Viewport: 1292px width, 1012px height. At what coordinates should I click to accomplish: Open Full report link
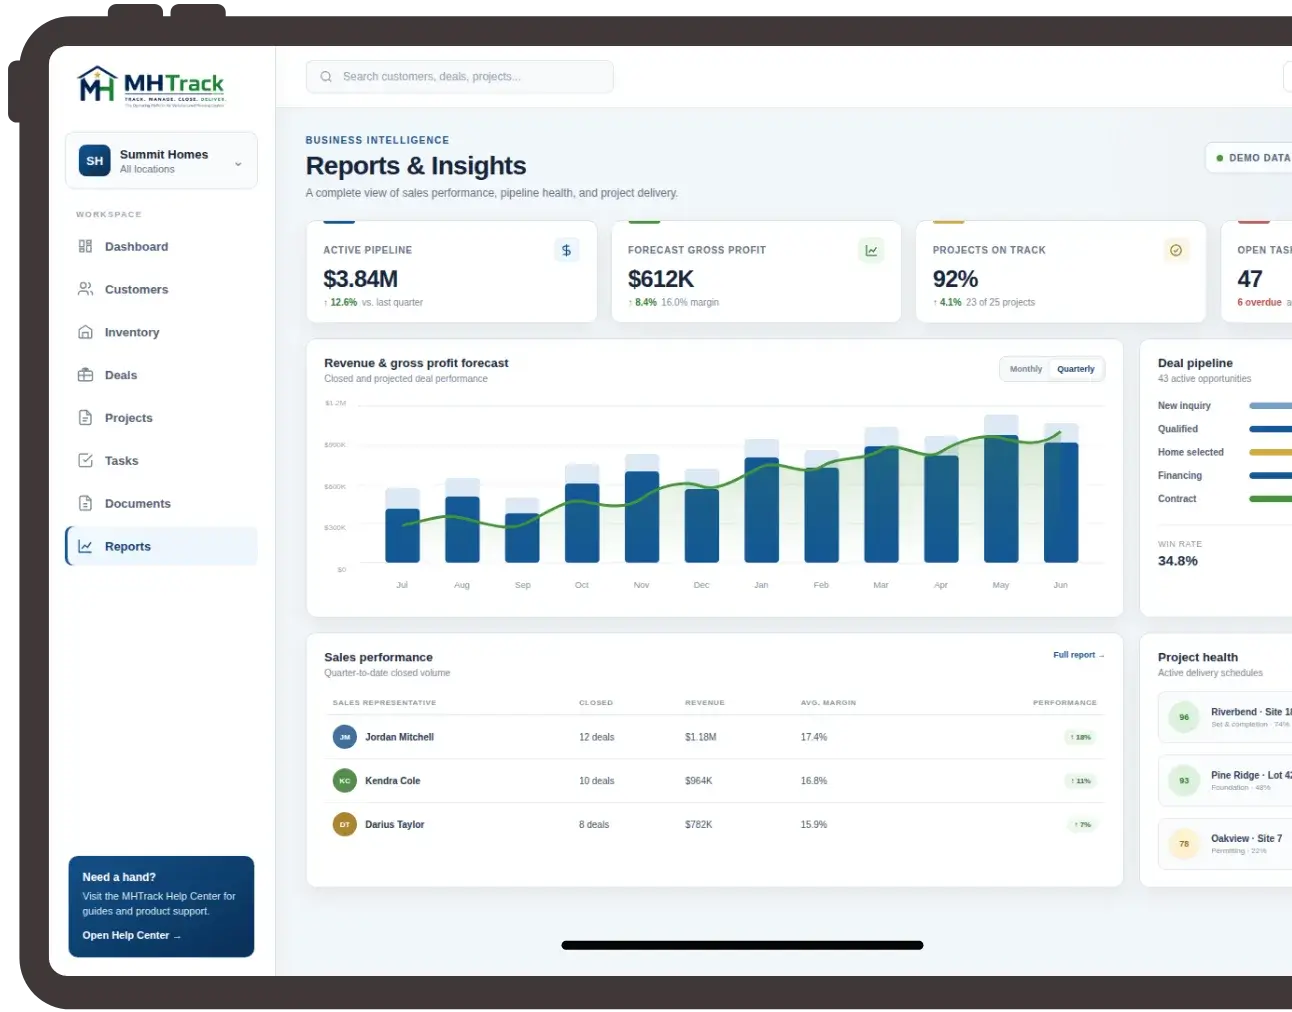point(1078,655)
